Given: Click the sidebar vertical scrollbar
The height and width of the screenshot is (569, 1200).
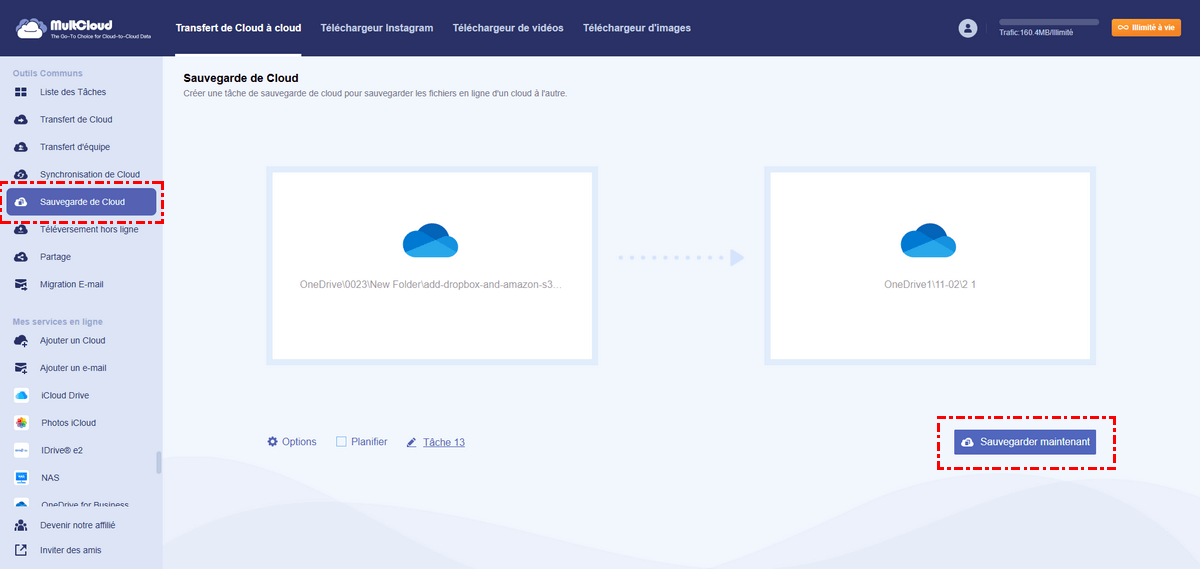Looking at the screenshot, I should point(158,463).
